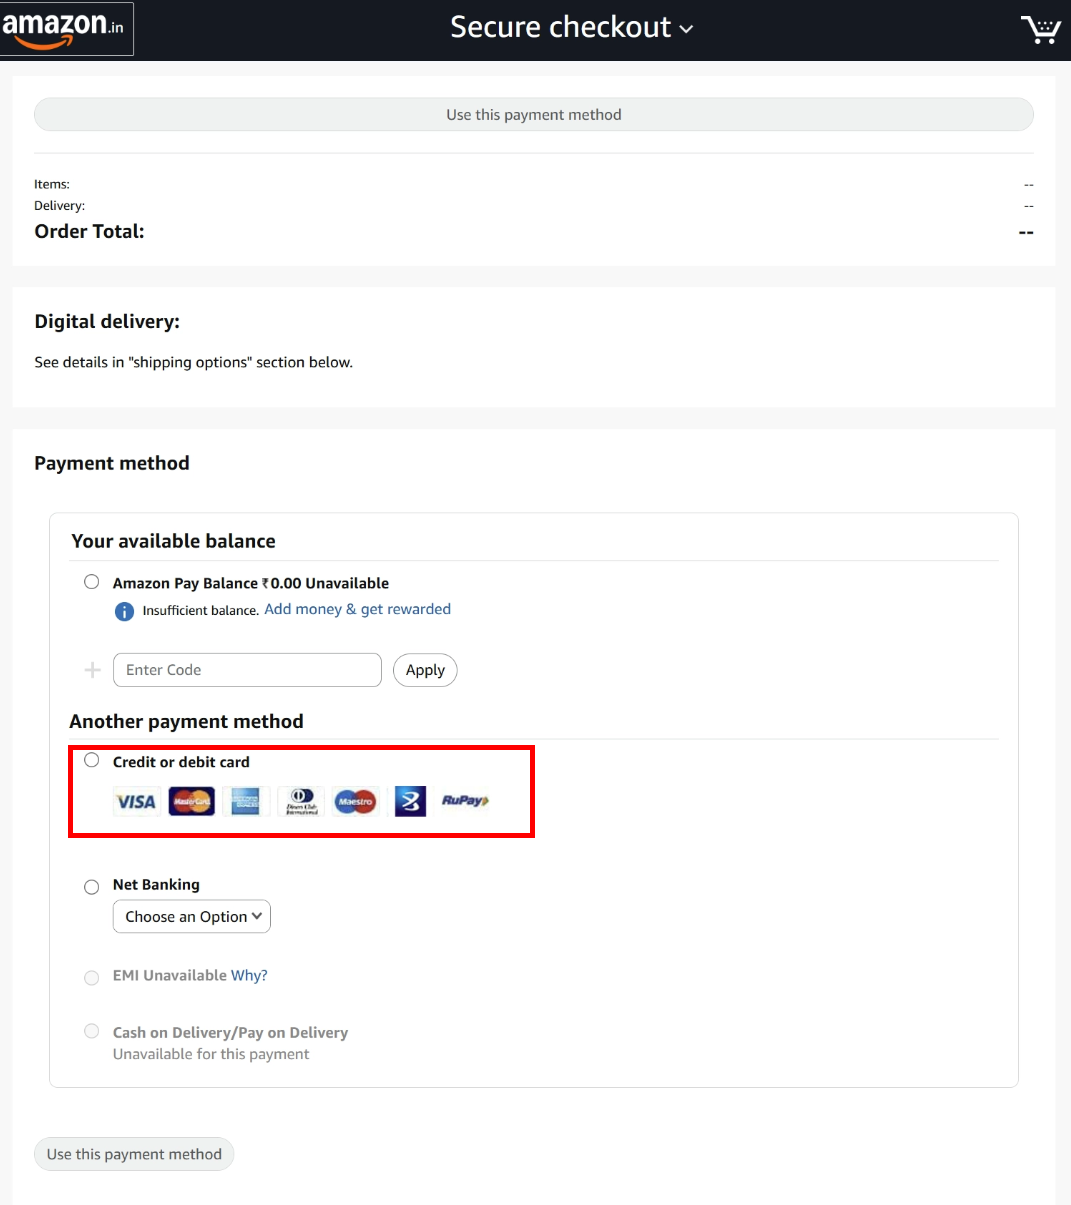Viewport: 1071px width, 1205px height.
Task: Click the Visa card logo
Action: coord(136,801)
